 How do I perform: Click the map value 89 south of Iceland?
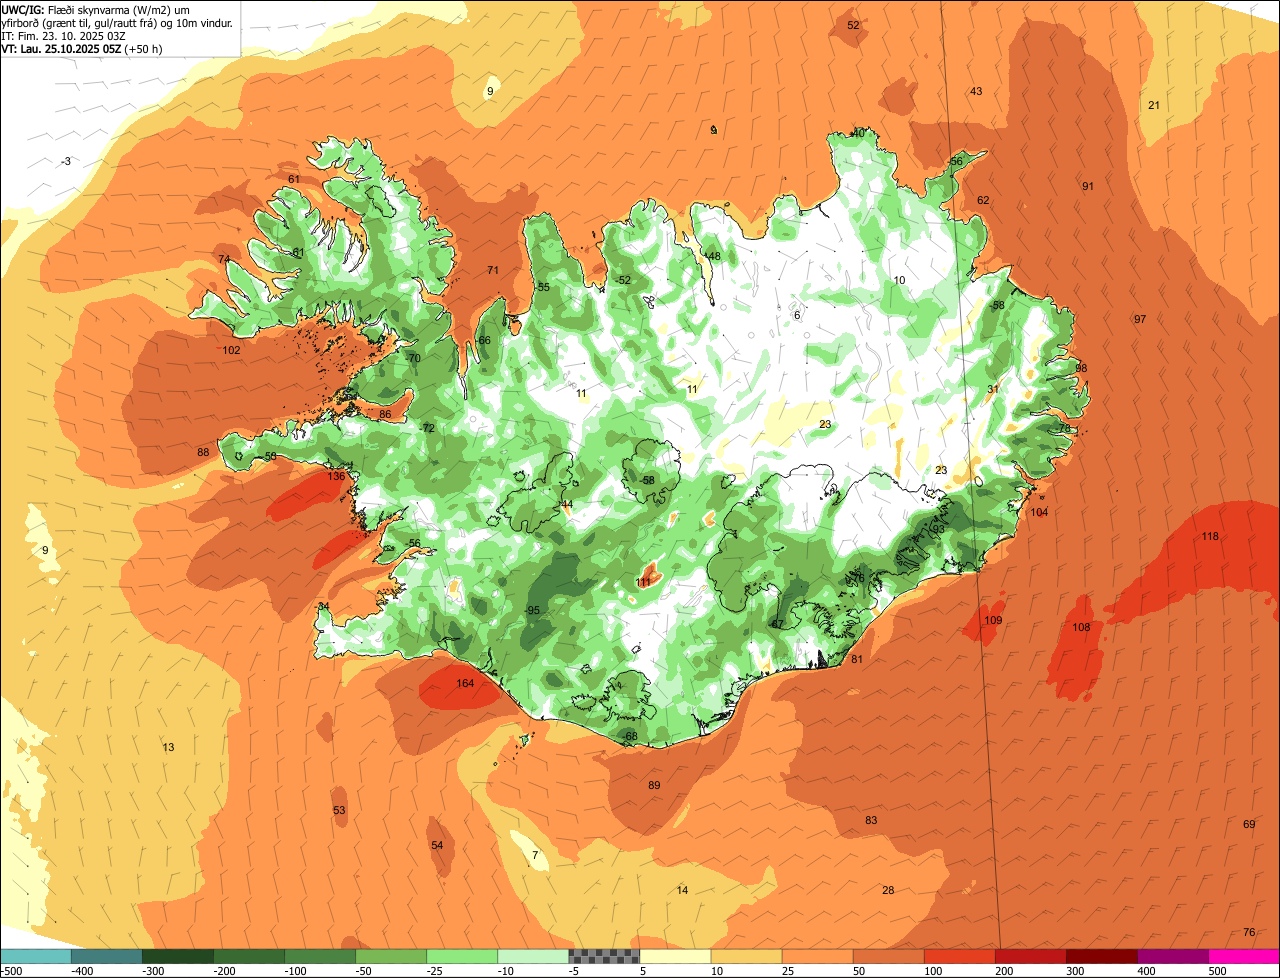point(654,786)
